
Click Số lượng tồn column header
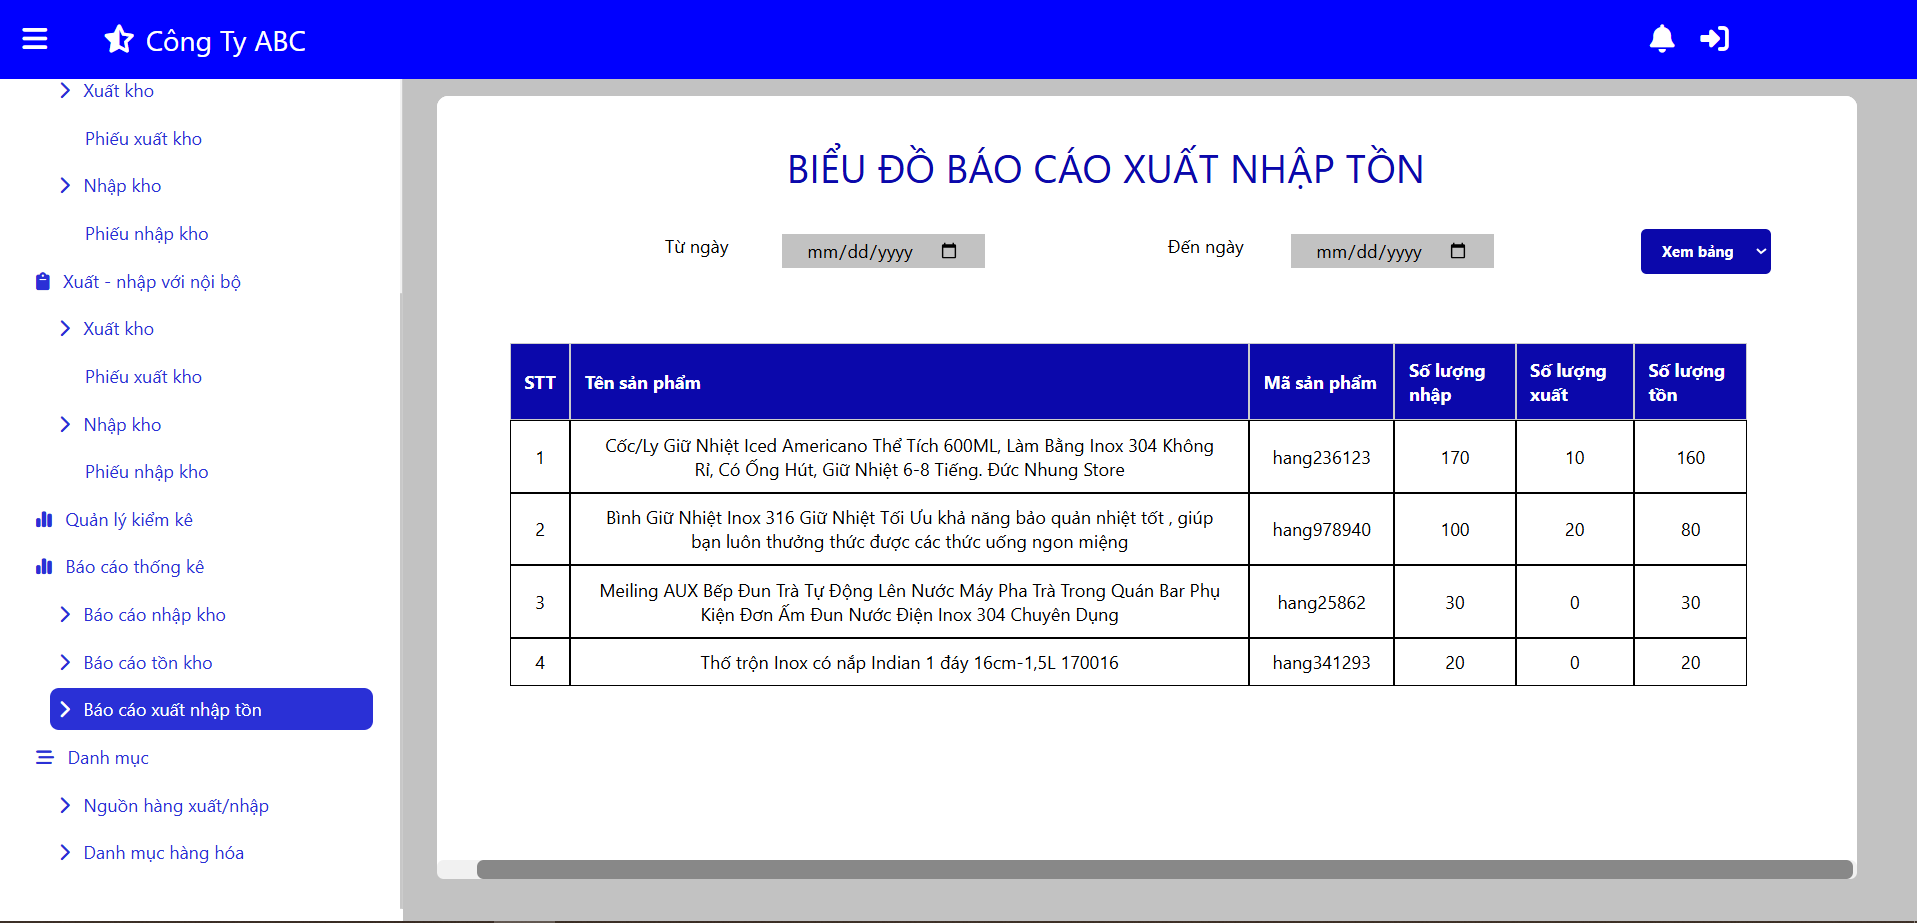pyautogui.click(x=1690, y=382)
